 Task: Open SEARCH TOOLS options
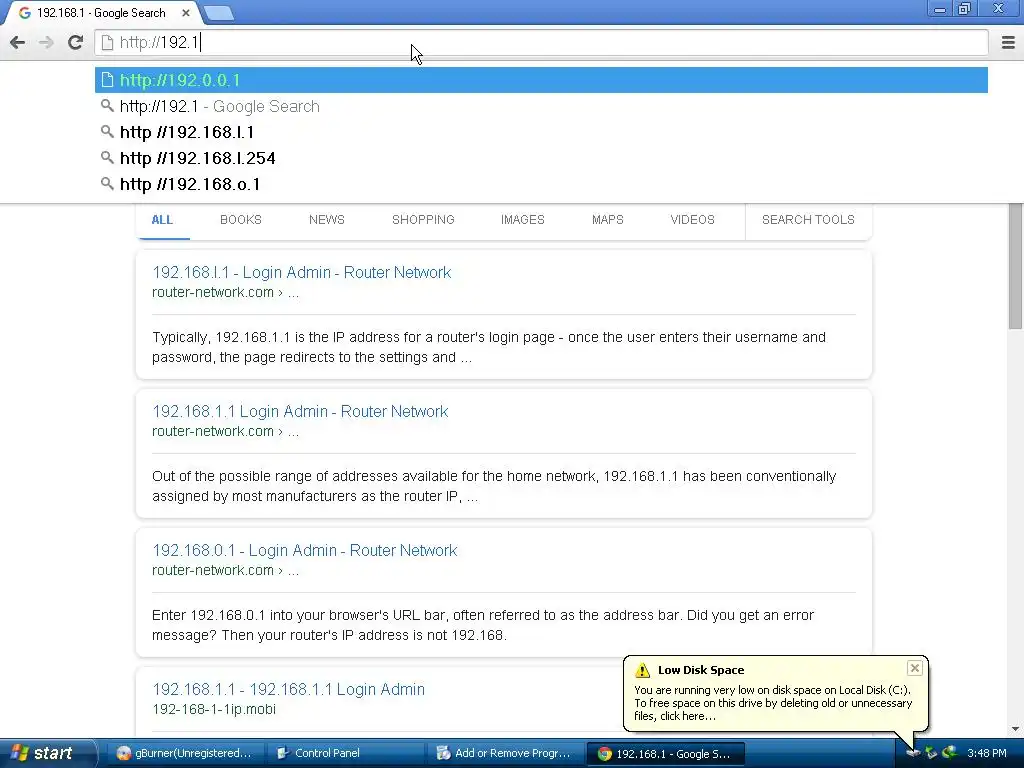(808, 219)
